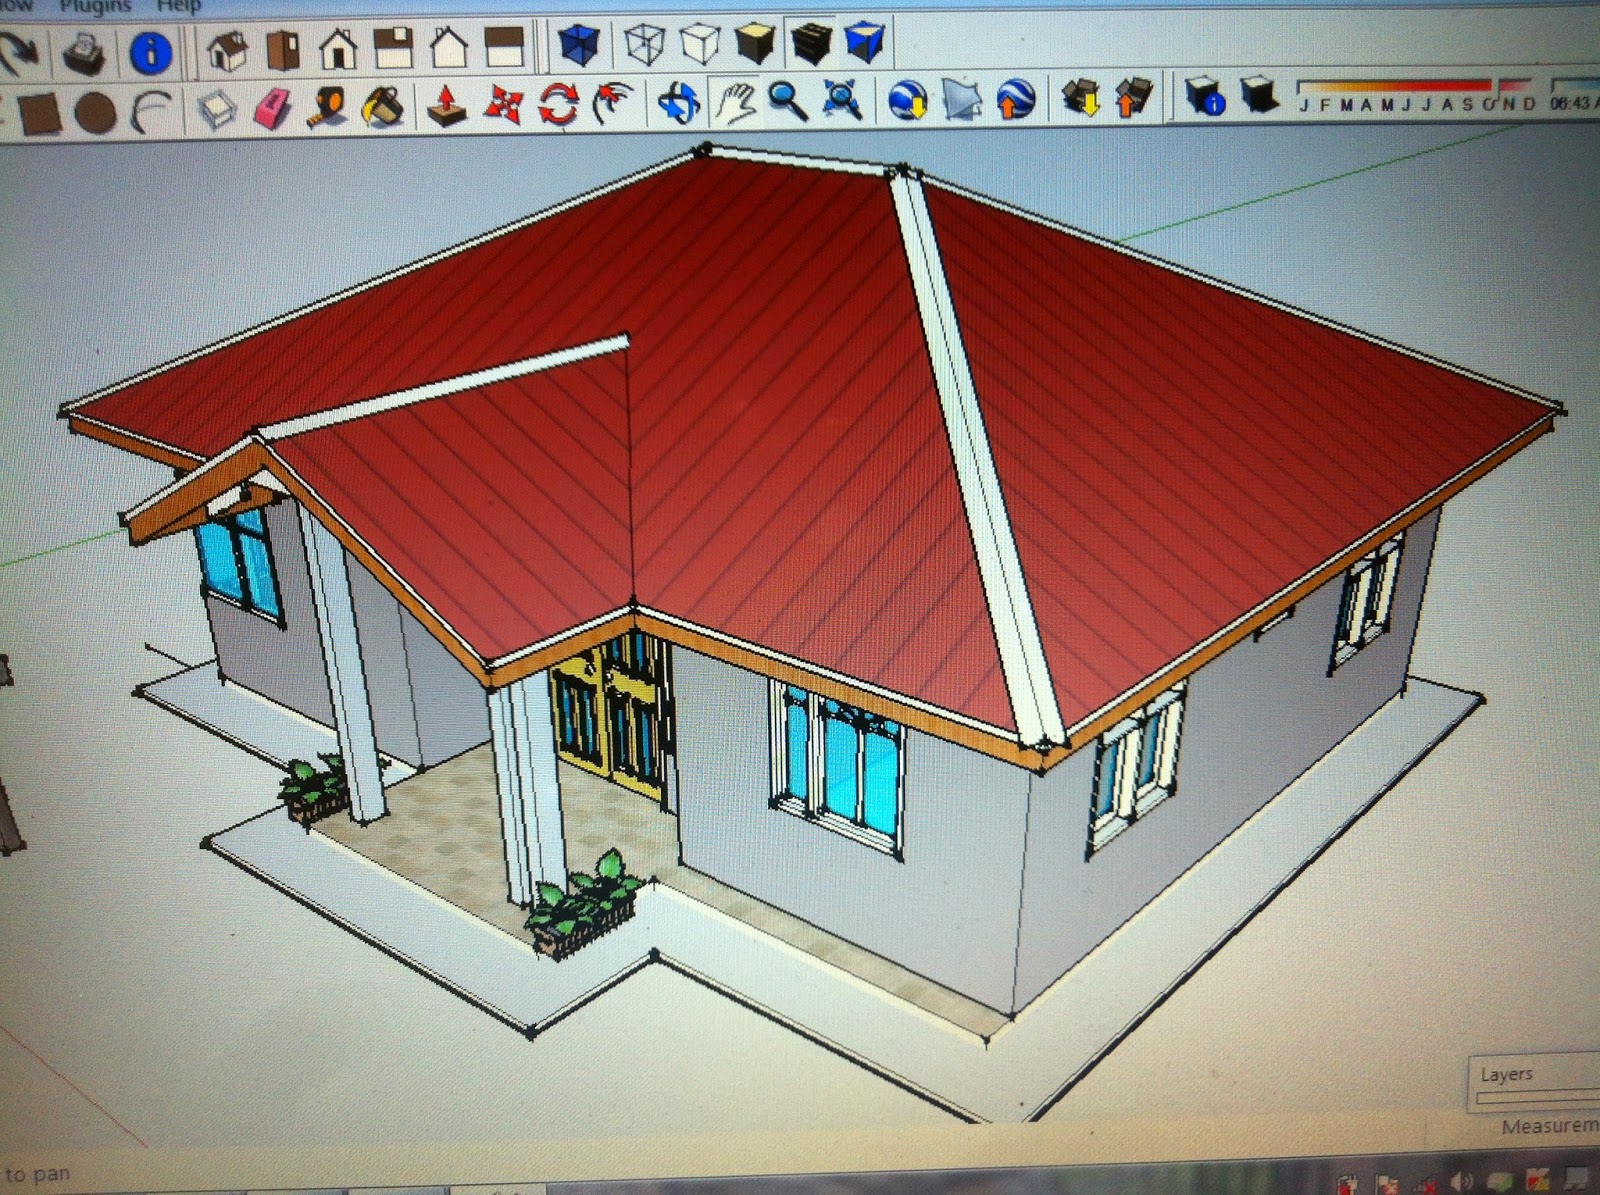
Task: Open the Help menu
Action: pos(179,6)
